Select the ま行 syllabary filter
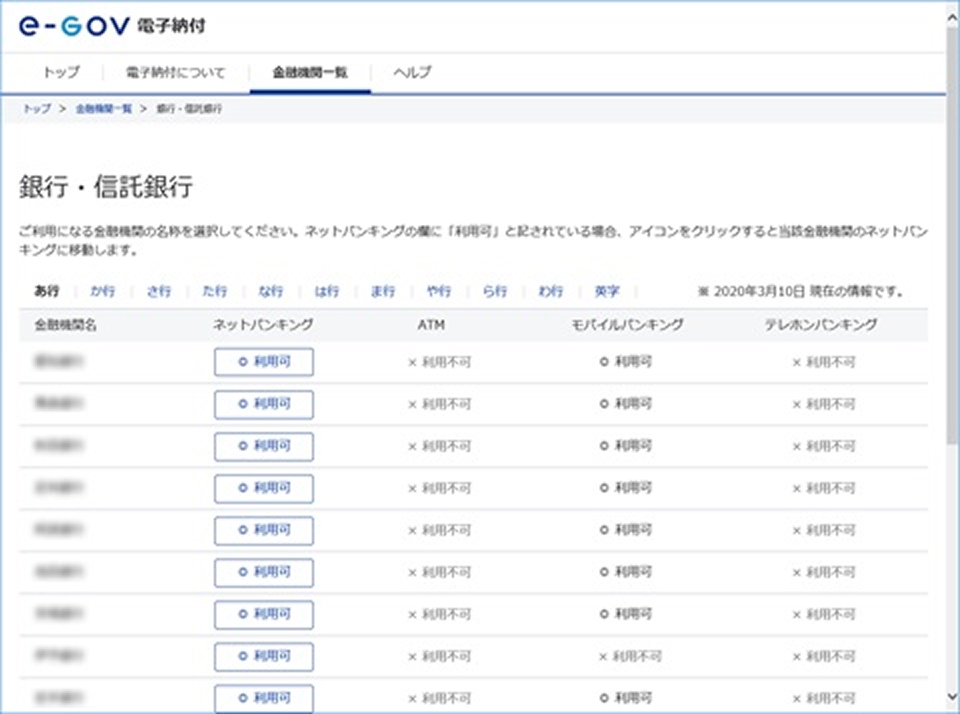 pos(382,291)
